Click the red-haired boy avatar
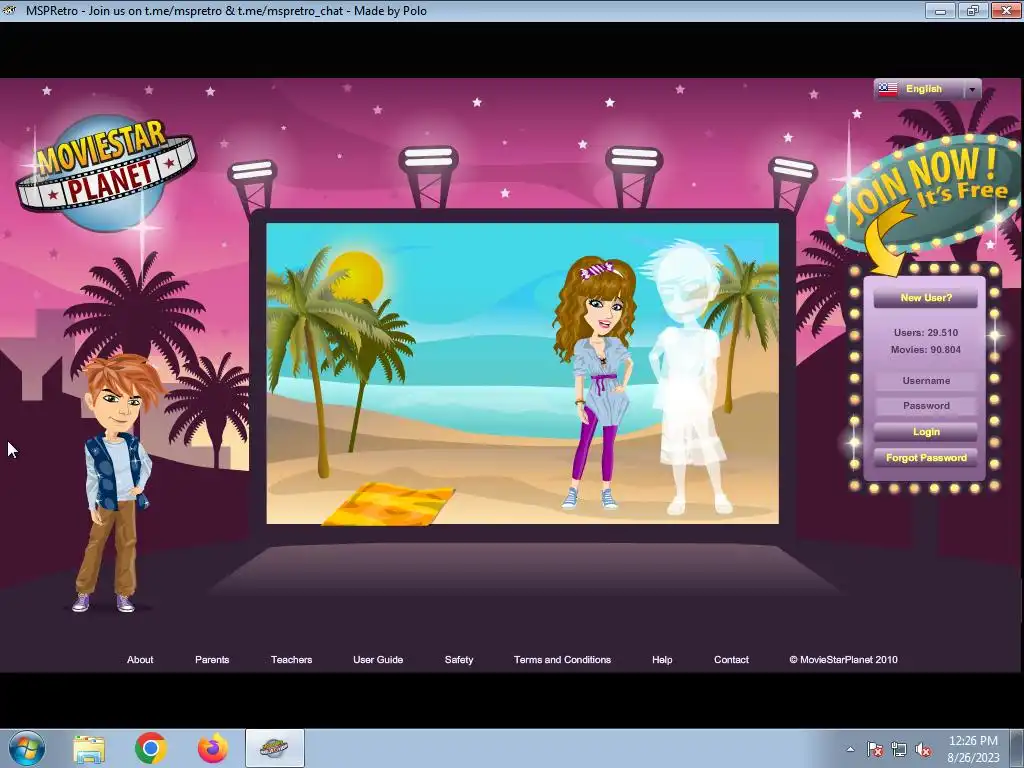The height and width of the screenshot is (768, 1024). (118, 483)
